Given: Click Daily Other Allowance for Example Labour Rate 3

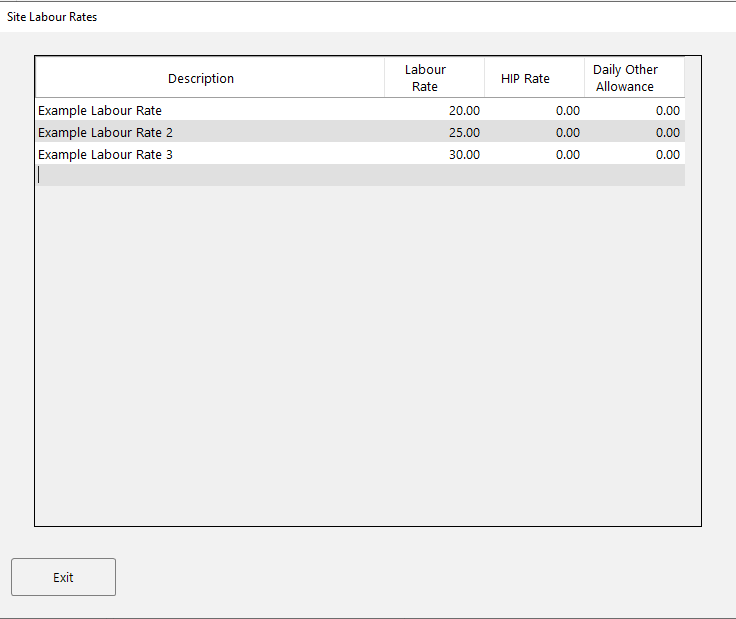Looking at the screenshot, I should tap(634, 153).
